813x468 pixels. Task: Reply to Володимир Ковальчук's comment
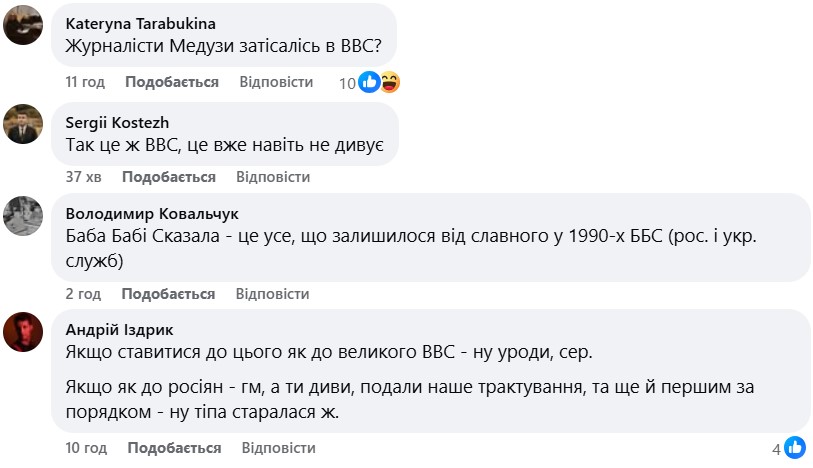coord(272,294)
